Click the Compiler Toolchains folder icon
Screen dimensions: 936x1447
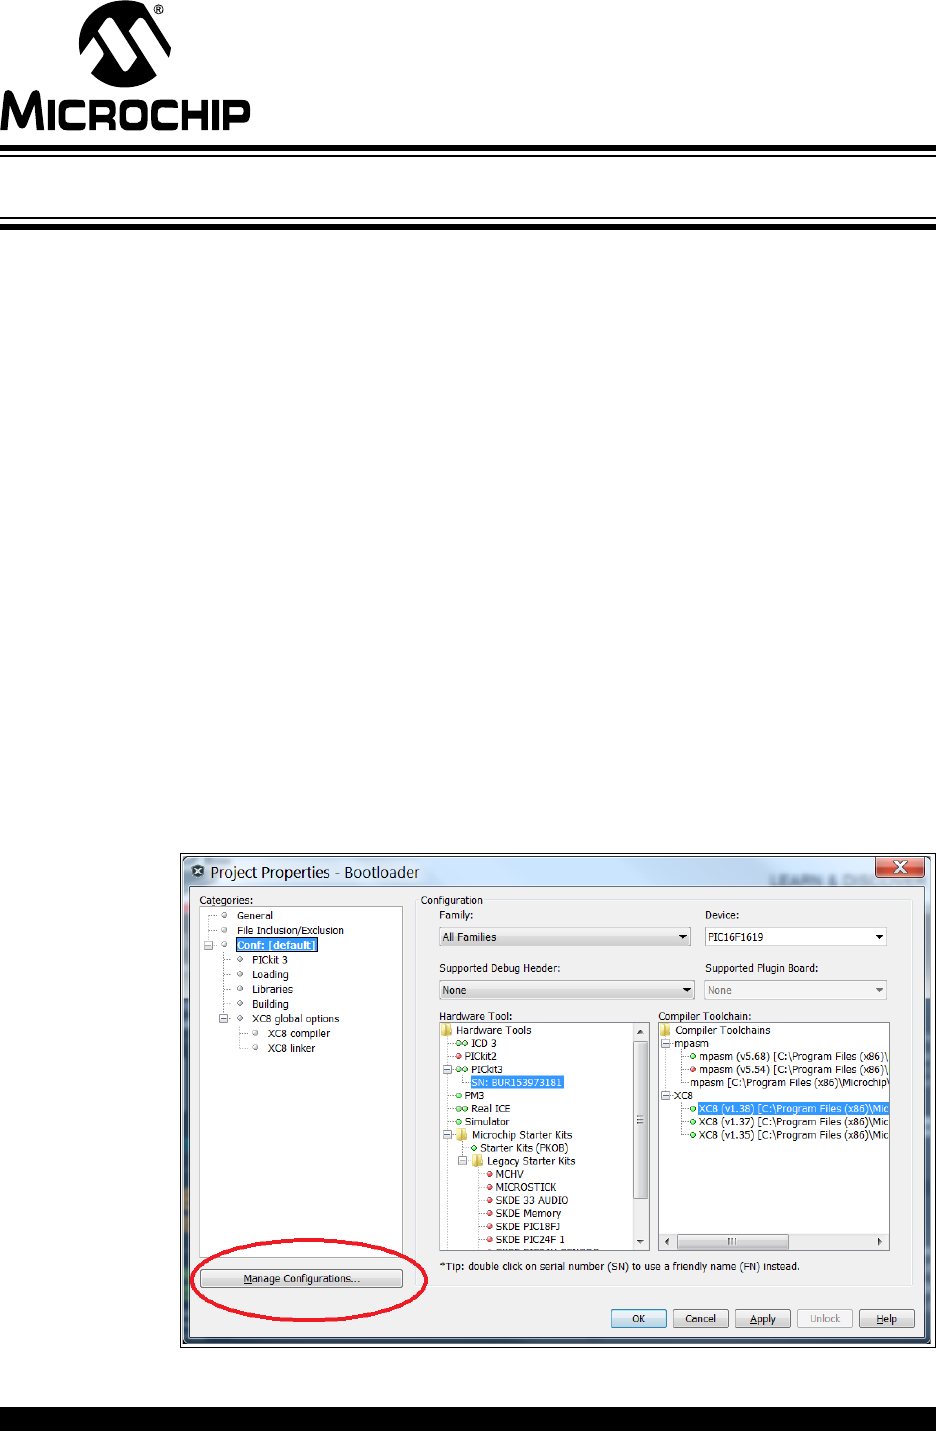(x=666, y=1029)
